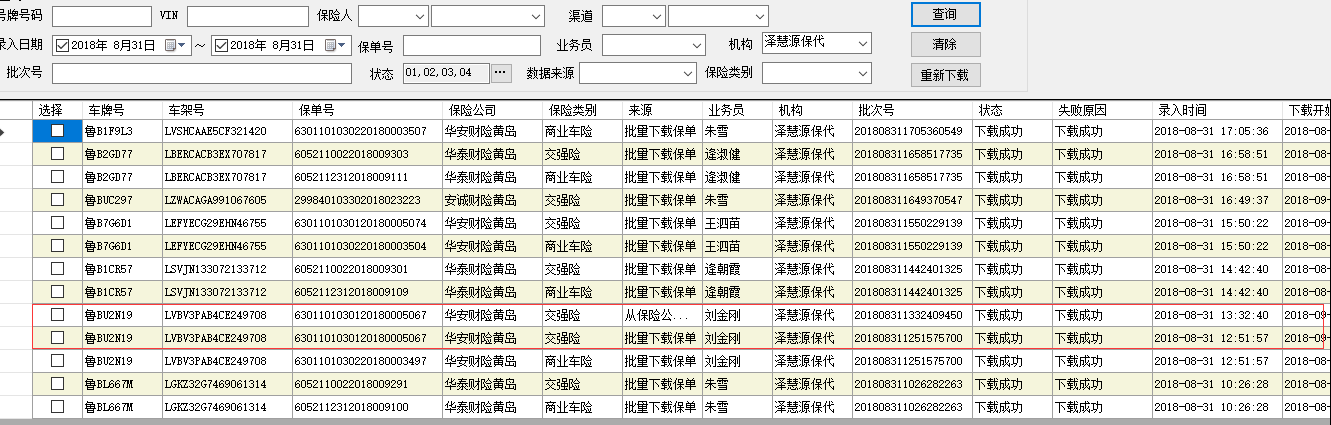Expand the 业务员 dropdown
Screen dimensions: 1331x425
(653, 45)
